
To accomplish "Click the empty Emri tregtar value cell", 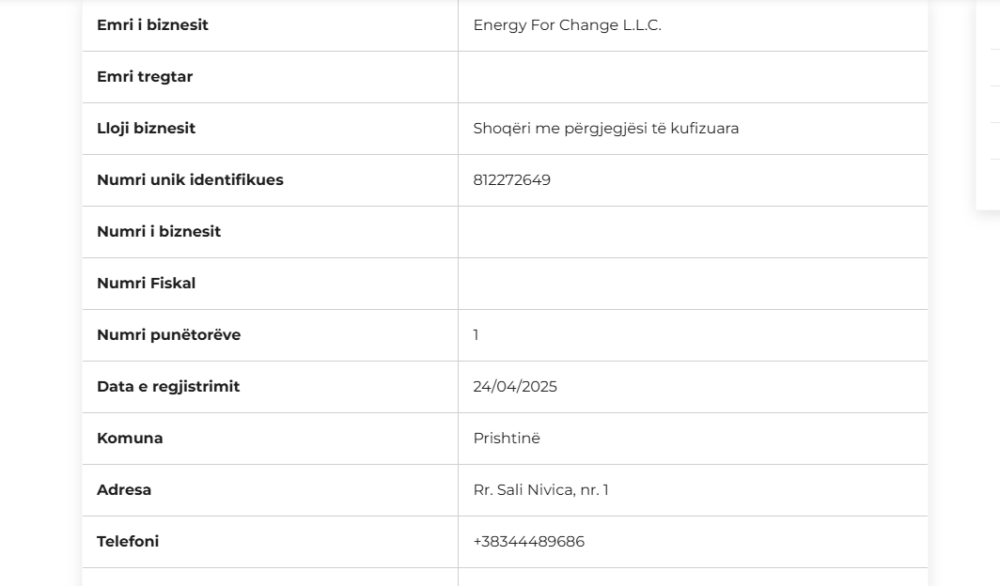I will point(693,77).
